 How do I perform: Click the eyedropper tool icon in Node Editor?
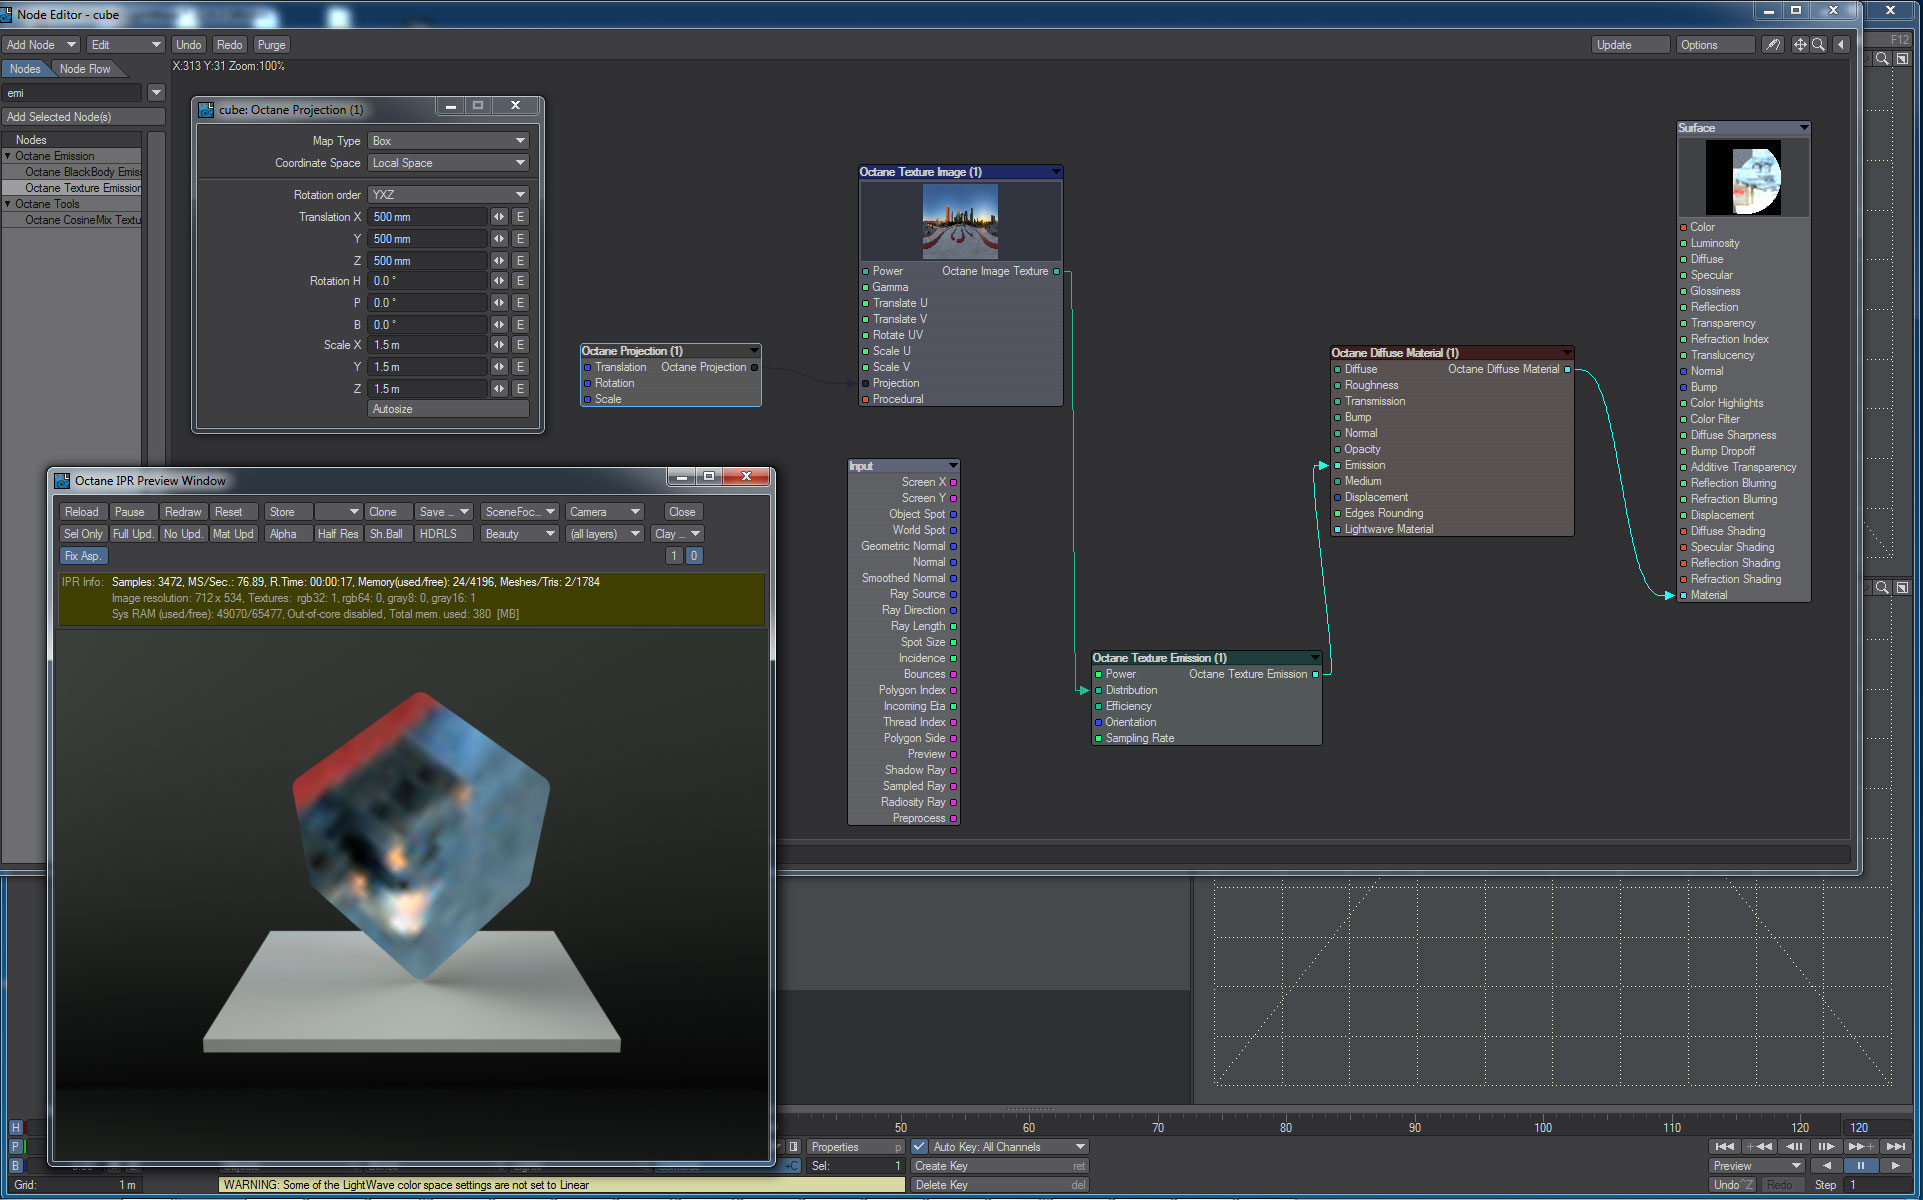(1772, 45)
